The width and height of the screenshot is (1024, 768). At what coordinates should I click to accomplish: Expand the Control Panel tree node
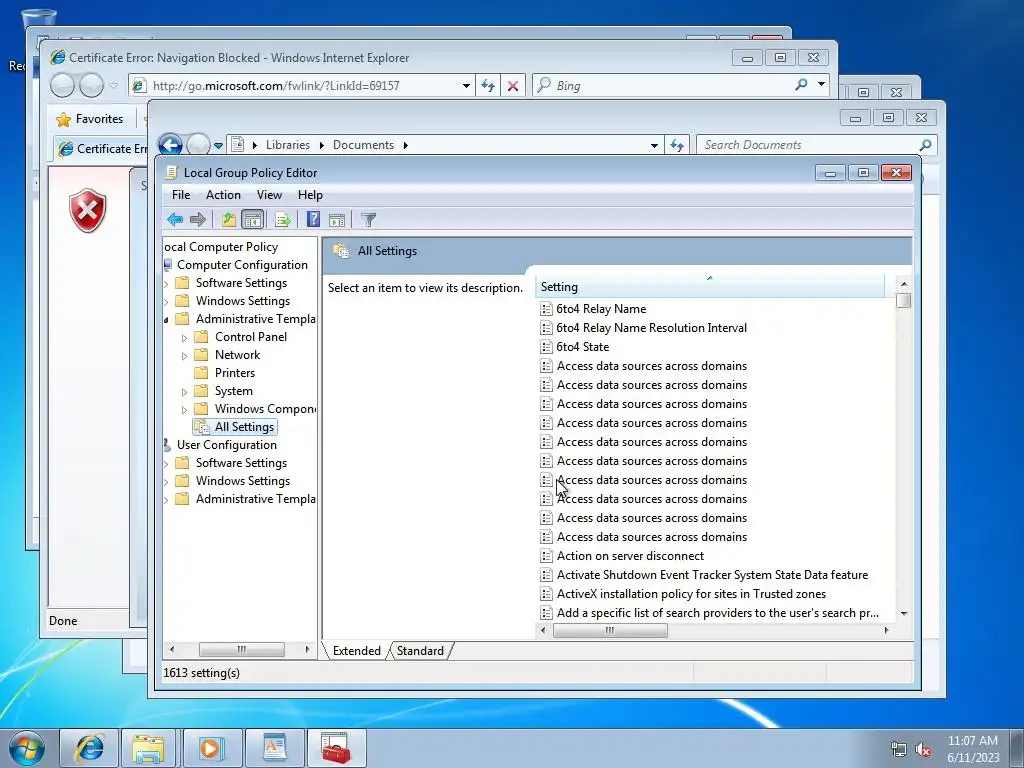point(184,338)
